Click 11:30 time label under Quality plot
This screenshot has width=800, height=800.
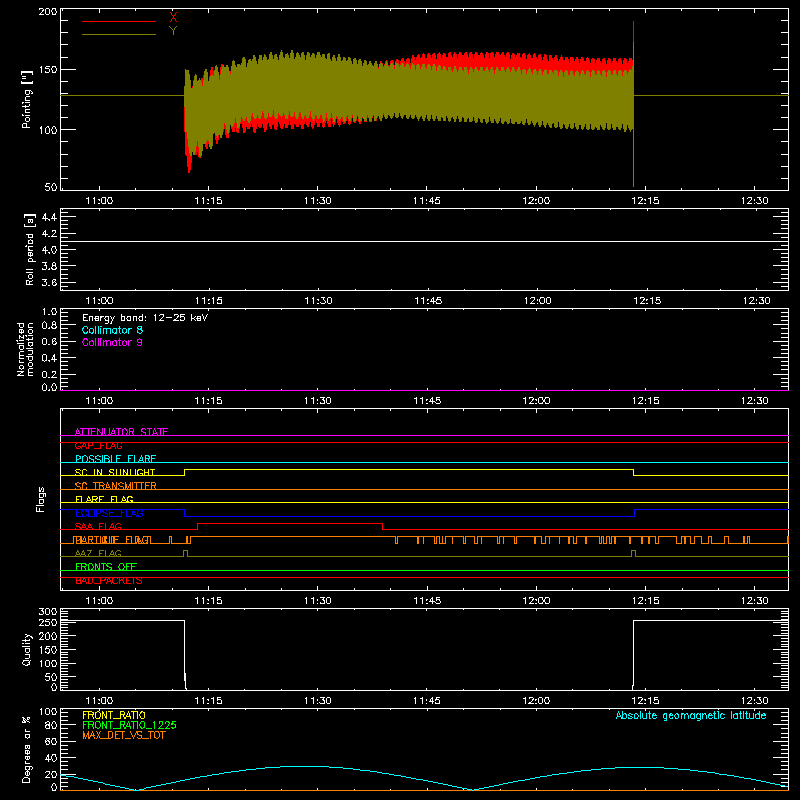click(x=318, y=701)
